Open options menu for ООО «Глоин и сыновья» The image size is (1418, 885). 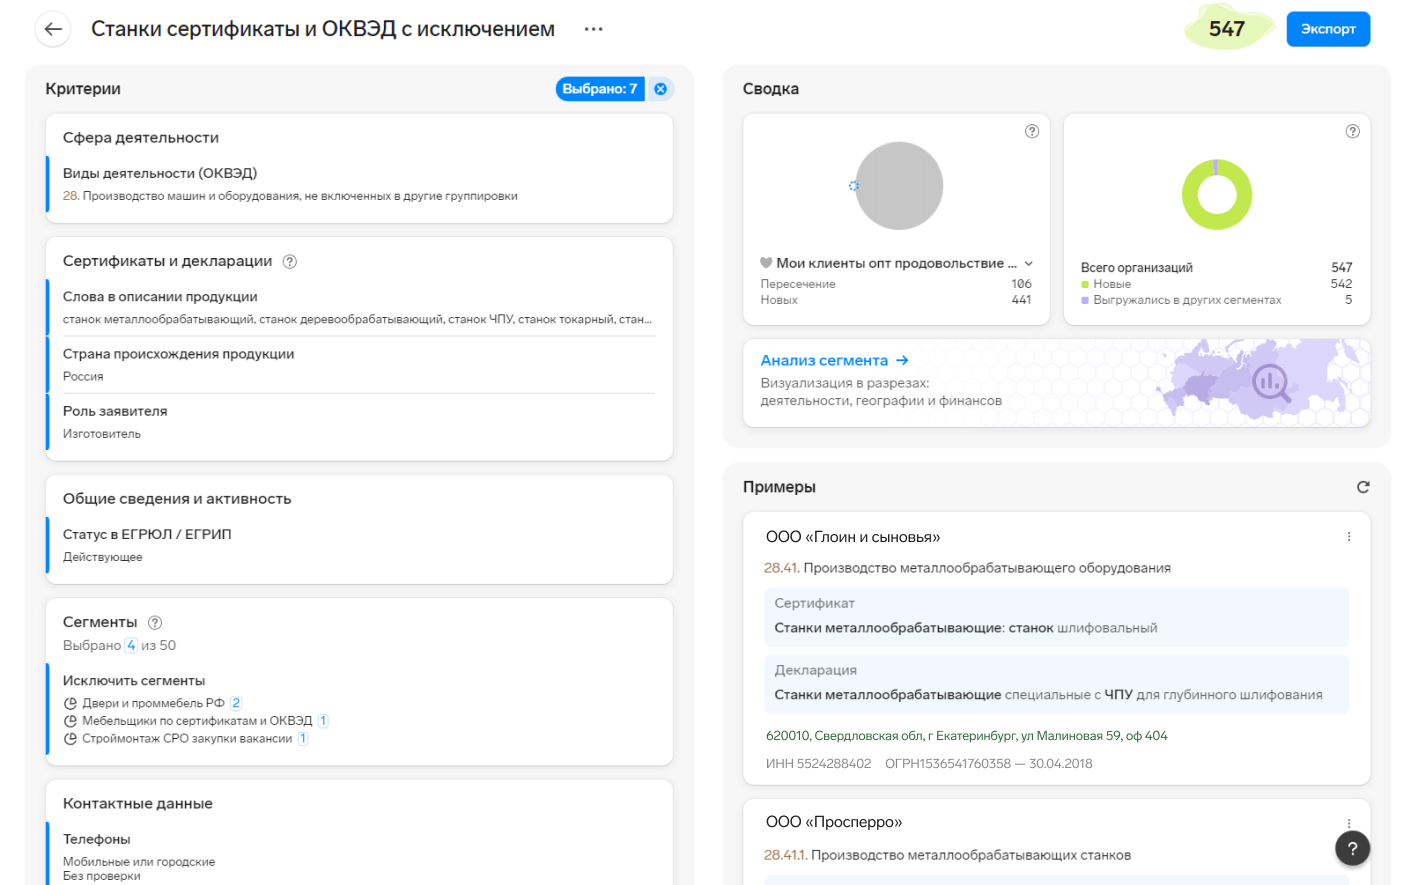[x=1349, y=537]
